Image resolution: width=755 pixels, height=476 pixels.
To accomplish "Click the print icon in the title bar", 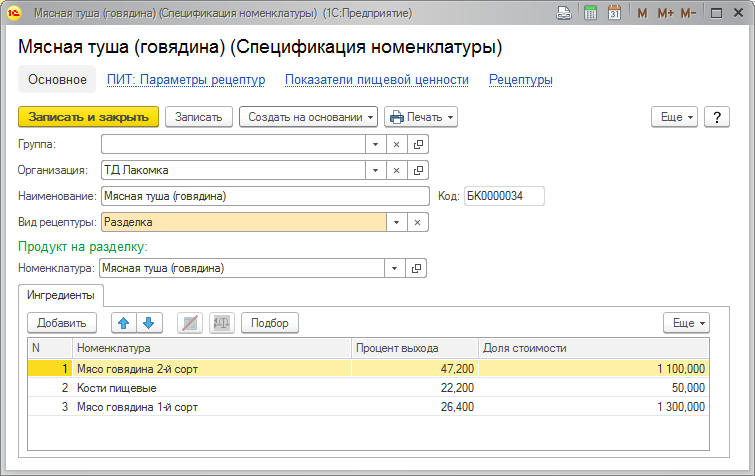I will [x=564, y=14].
